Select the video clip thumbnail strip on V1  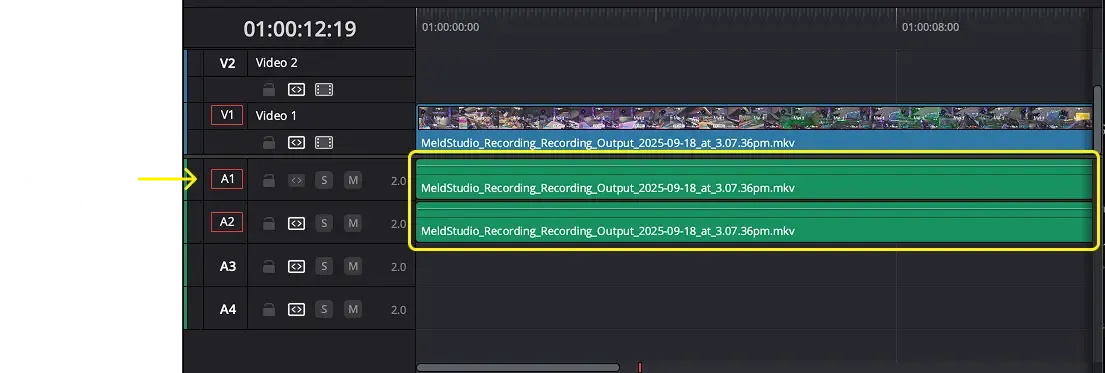point(755,118)
